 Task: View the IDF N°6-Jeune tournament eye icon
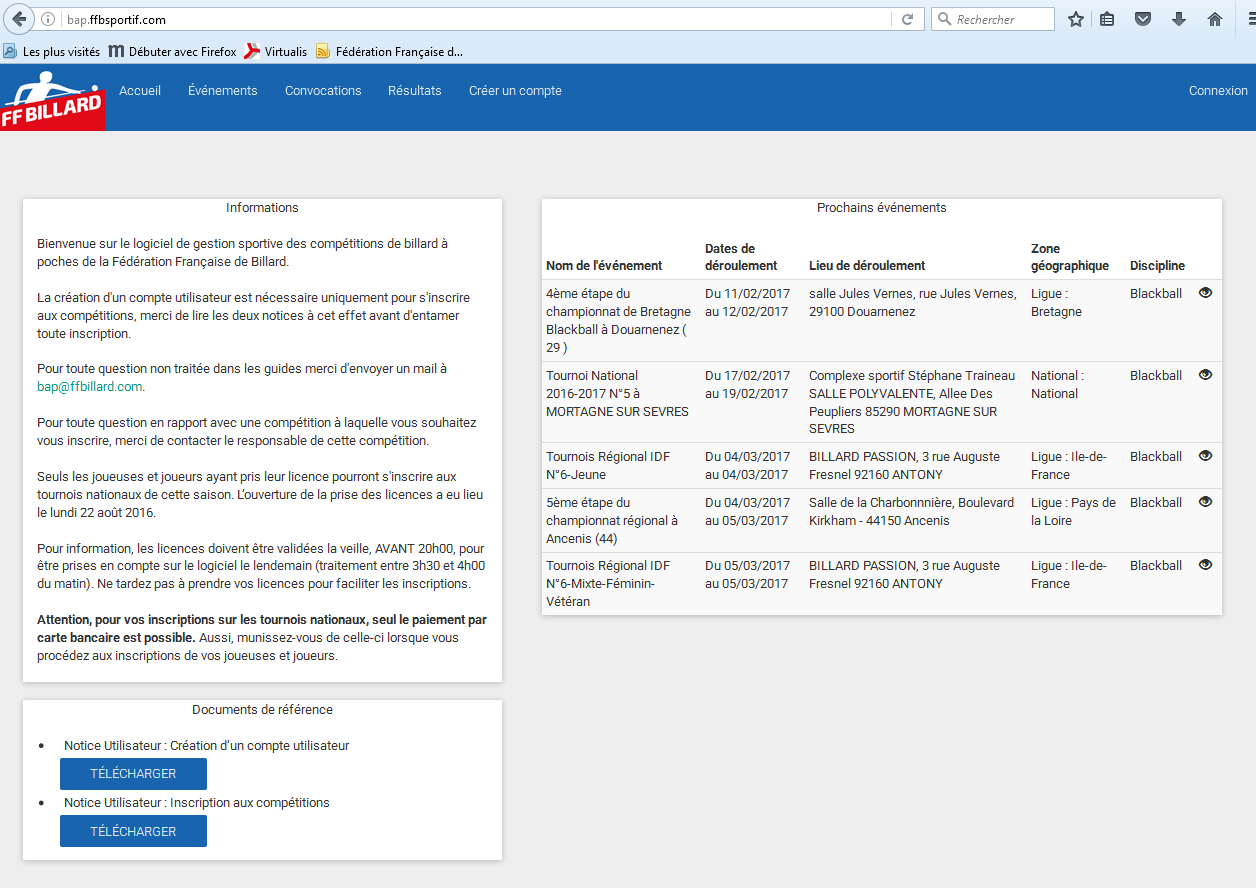tap(1205, 456)
